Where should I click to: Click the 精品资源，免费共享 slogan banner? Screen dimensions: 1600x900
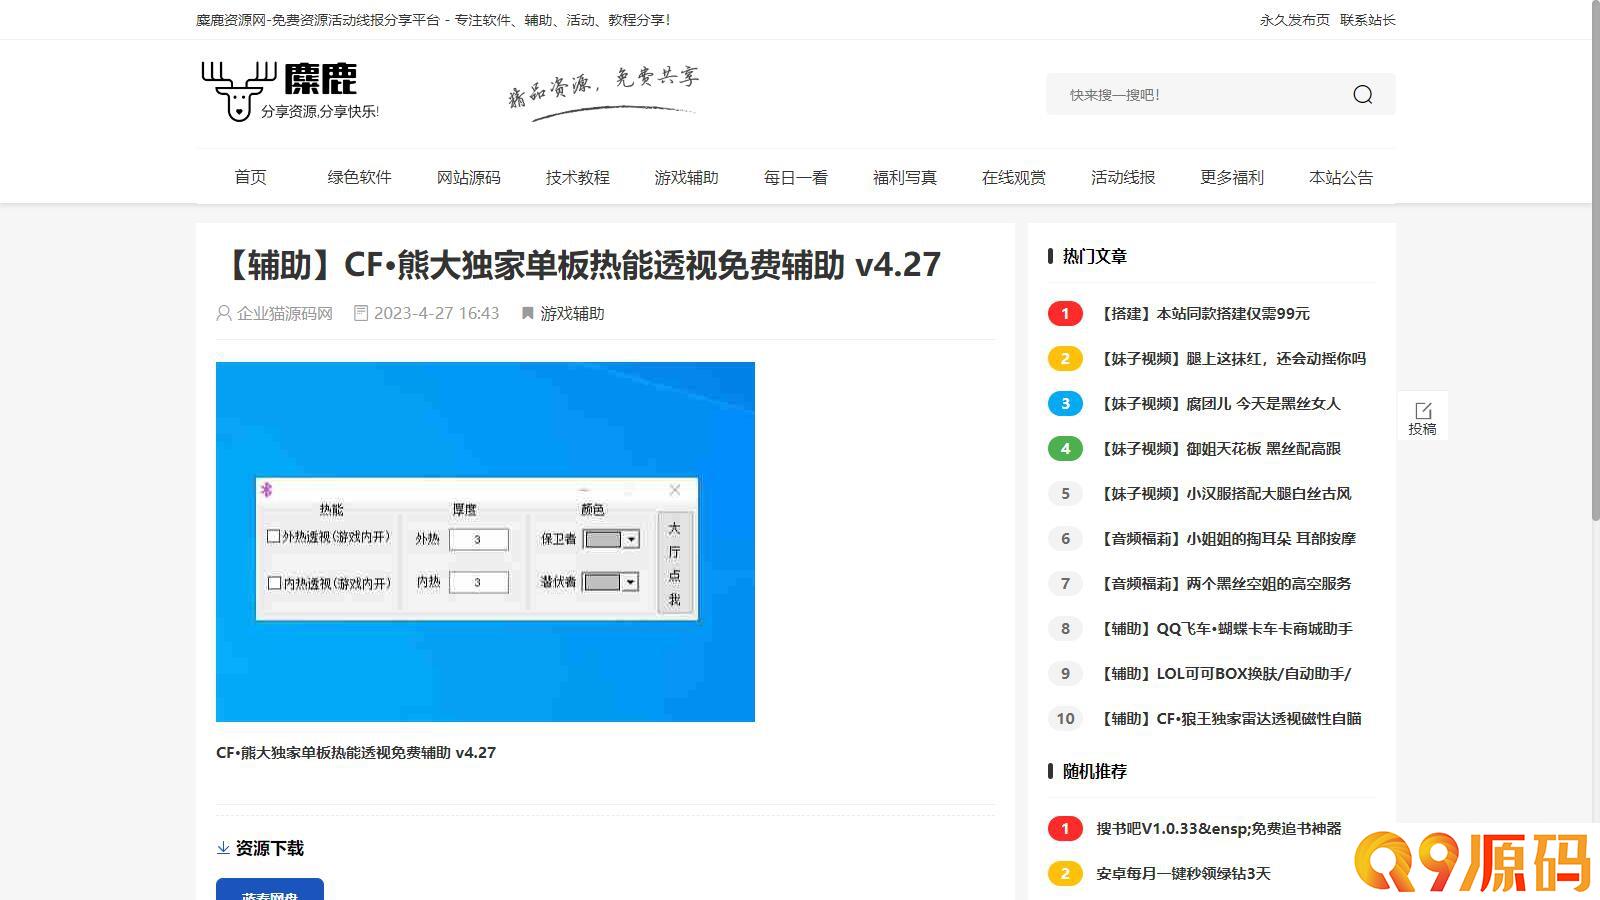coord(603,93)
